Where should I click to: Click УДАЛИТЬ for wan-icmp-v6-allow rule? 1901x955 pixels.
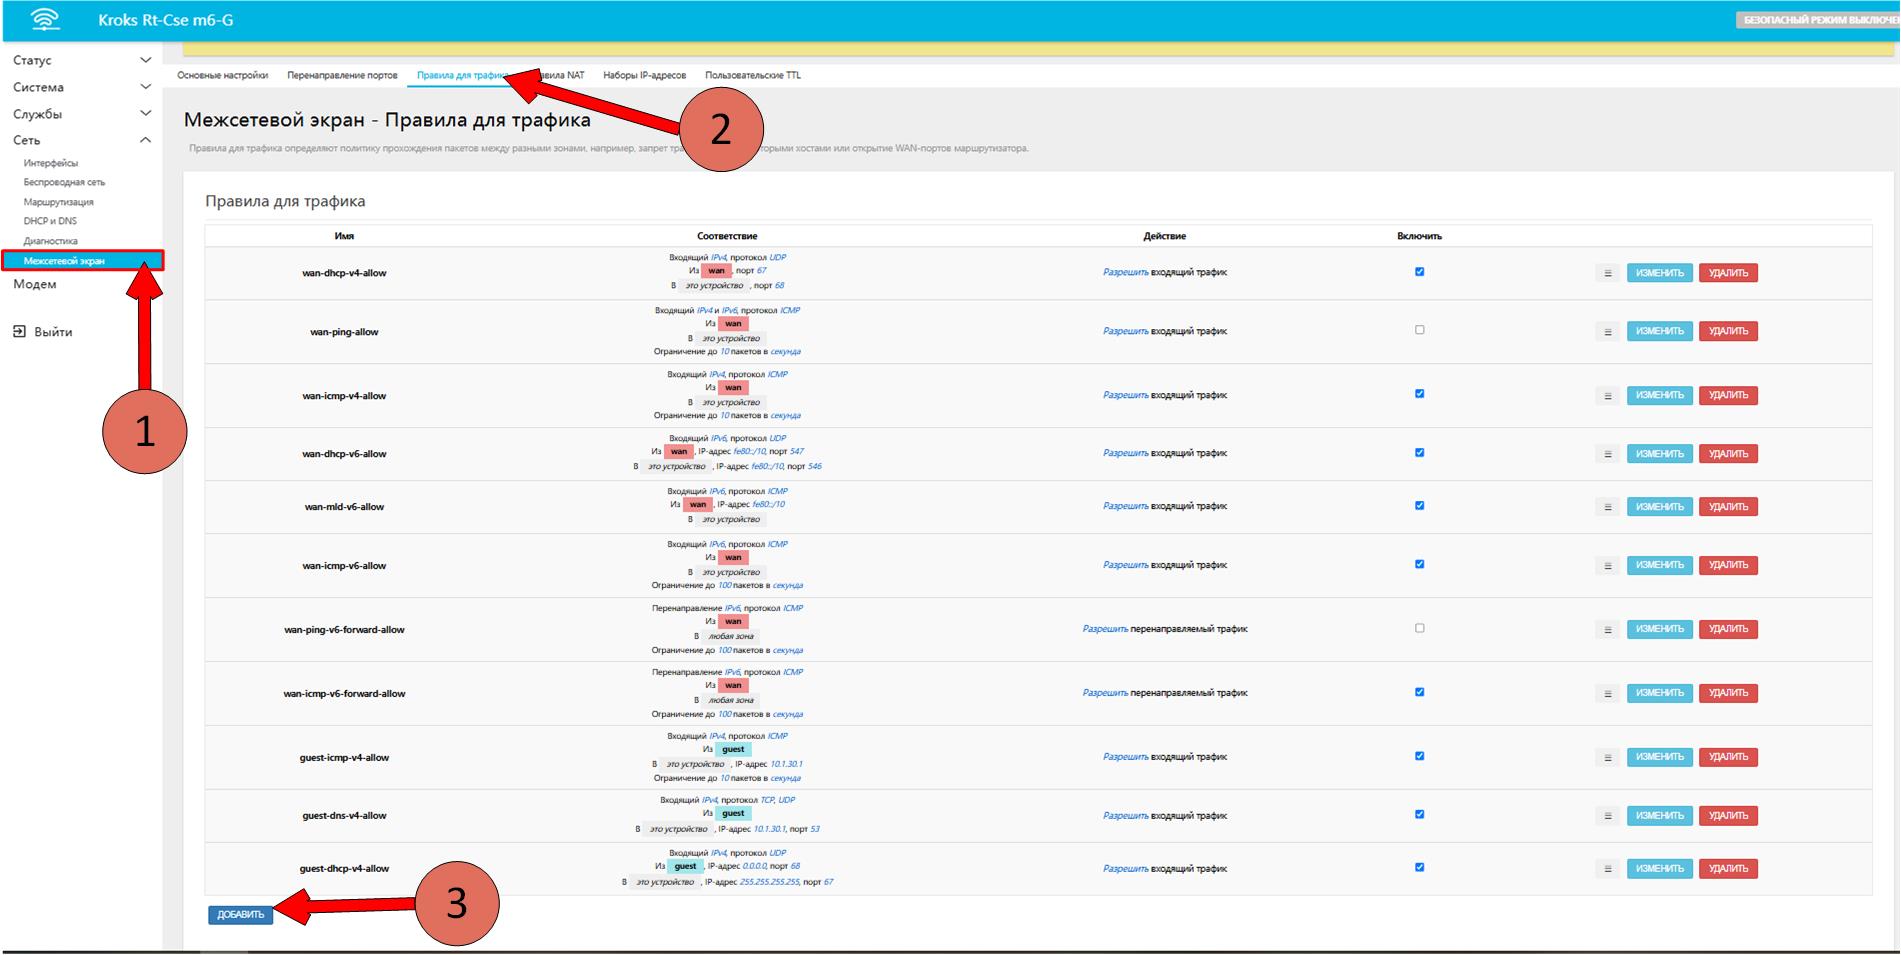pos(1727,566)
